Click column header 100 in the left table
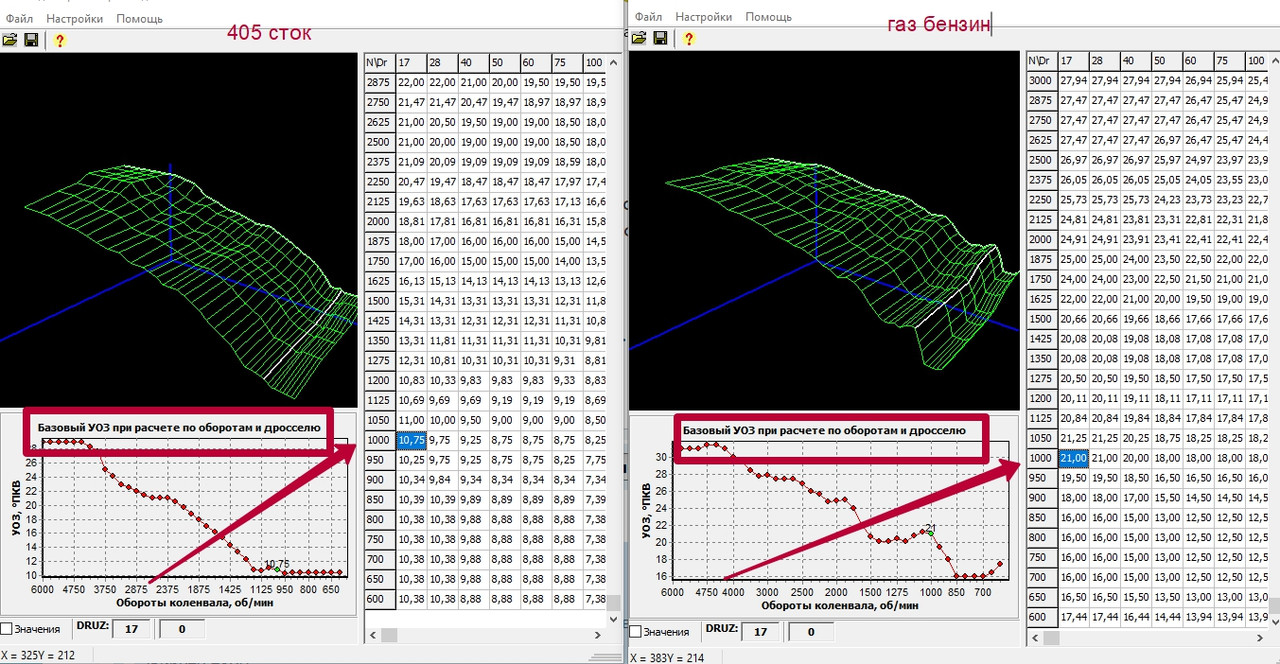The height and width of the screenshot is (664, 1280). 594,62
